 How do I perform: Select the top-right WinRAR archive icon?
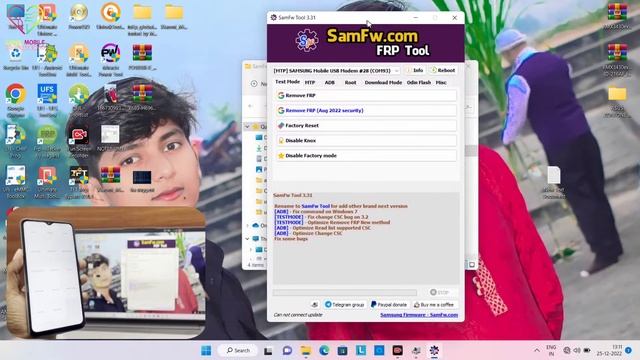[x=617, y=16]
